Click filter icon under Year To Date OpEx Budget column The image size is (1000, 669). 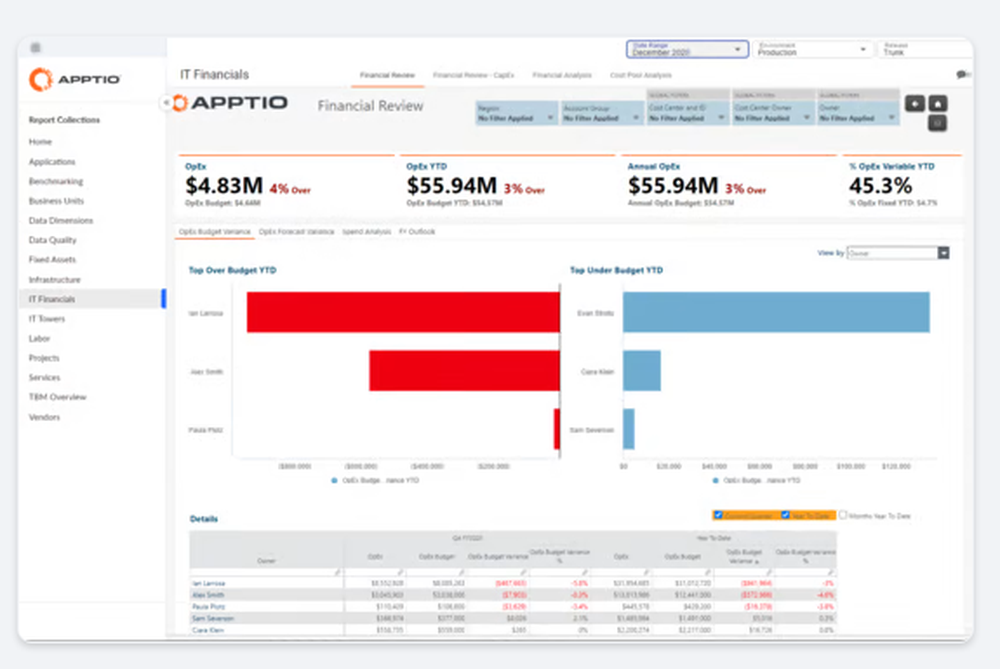708,572
